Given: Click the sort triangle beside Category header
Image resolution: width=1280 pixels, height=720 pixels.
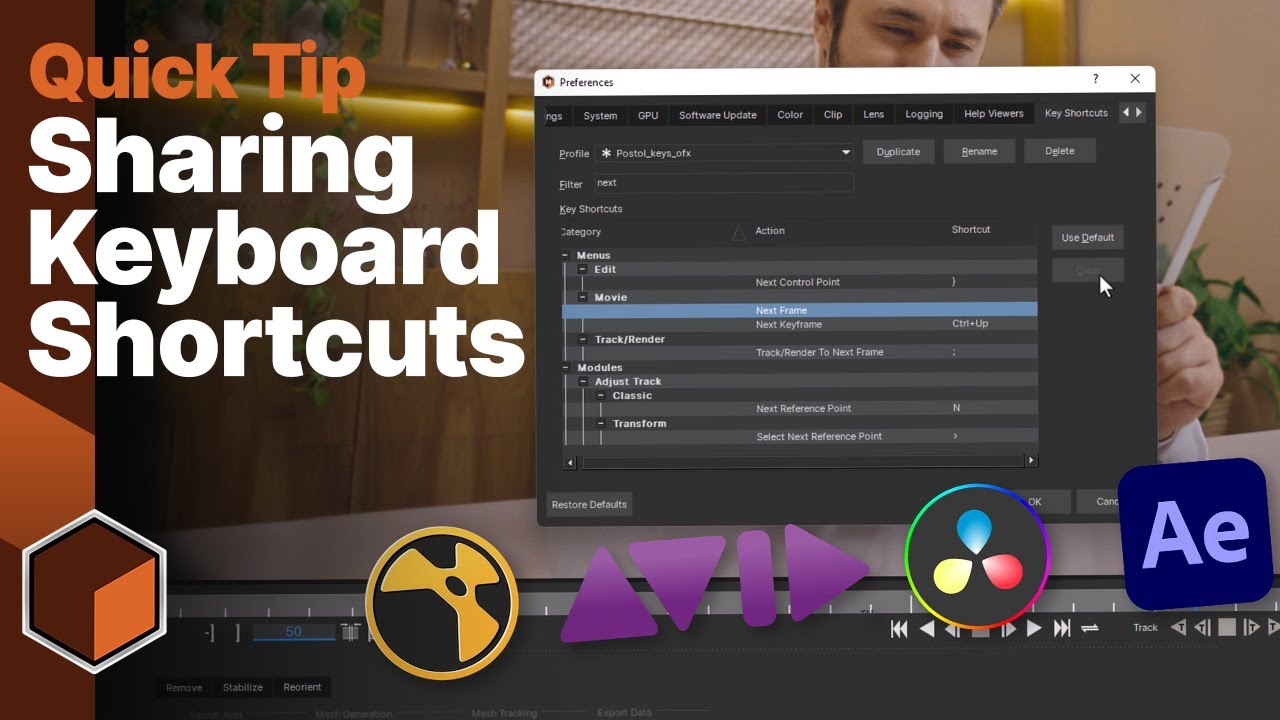Looking at the screenshot, I should pos(738,232).
